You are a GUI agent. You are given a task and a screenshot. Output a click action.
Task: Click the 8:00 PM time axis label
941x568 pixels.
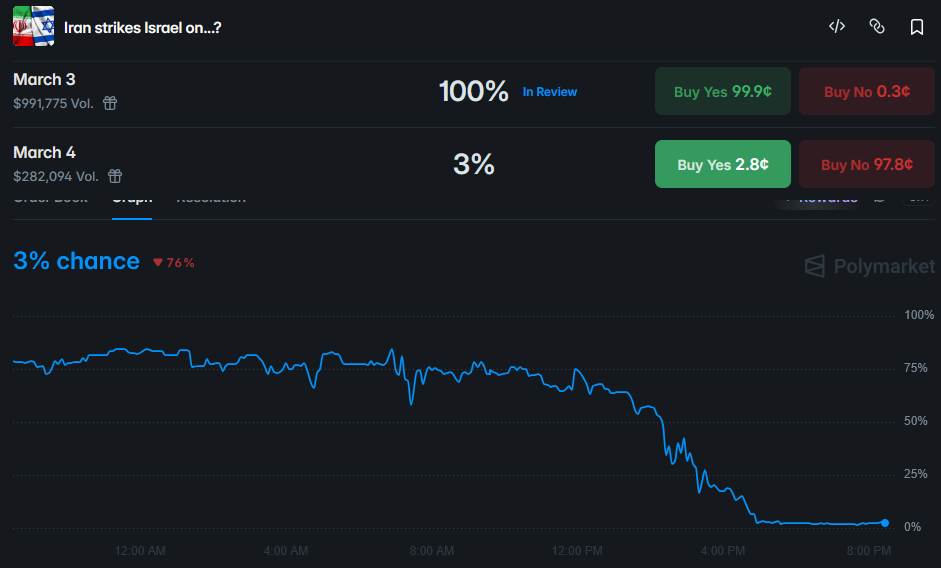coord(868,551)
